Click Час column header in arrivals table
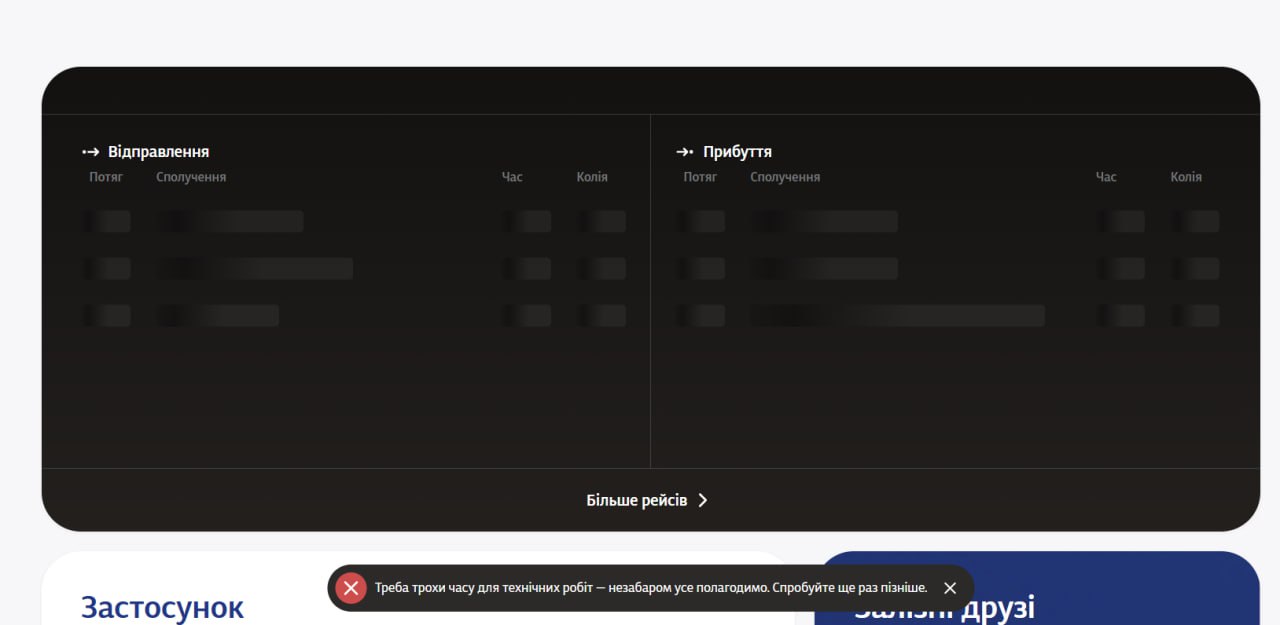1280x625 pixels. point(1106,177)
